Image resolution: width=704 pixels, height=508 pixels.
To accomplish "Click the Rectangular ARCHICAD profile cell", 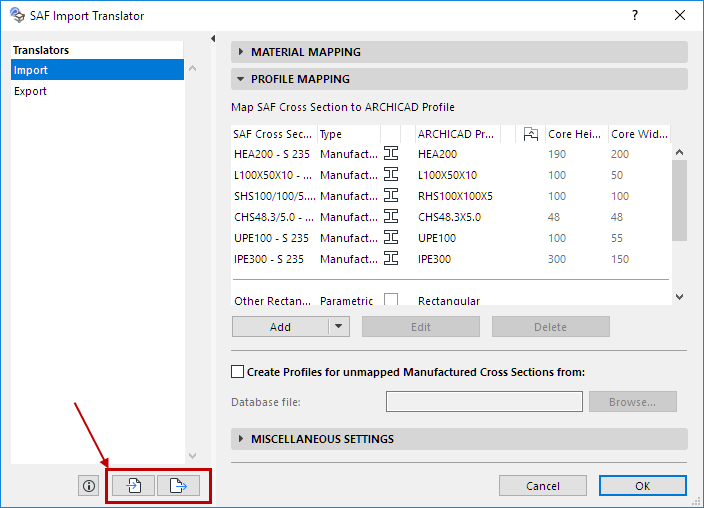I will pos(449,300).
